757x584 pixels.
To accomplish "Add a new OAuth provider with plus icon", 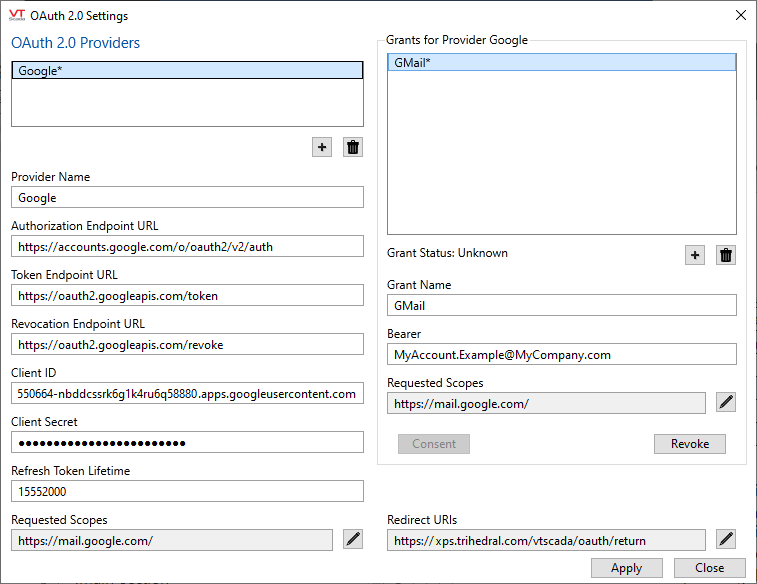I will pyautogui.click(x=322, y=147).
